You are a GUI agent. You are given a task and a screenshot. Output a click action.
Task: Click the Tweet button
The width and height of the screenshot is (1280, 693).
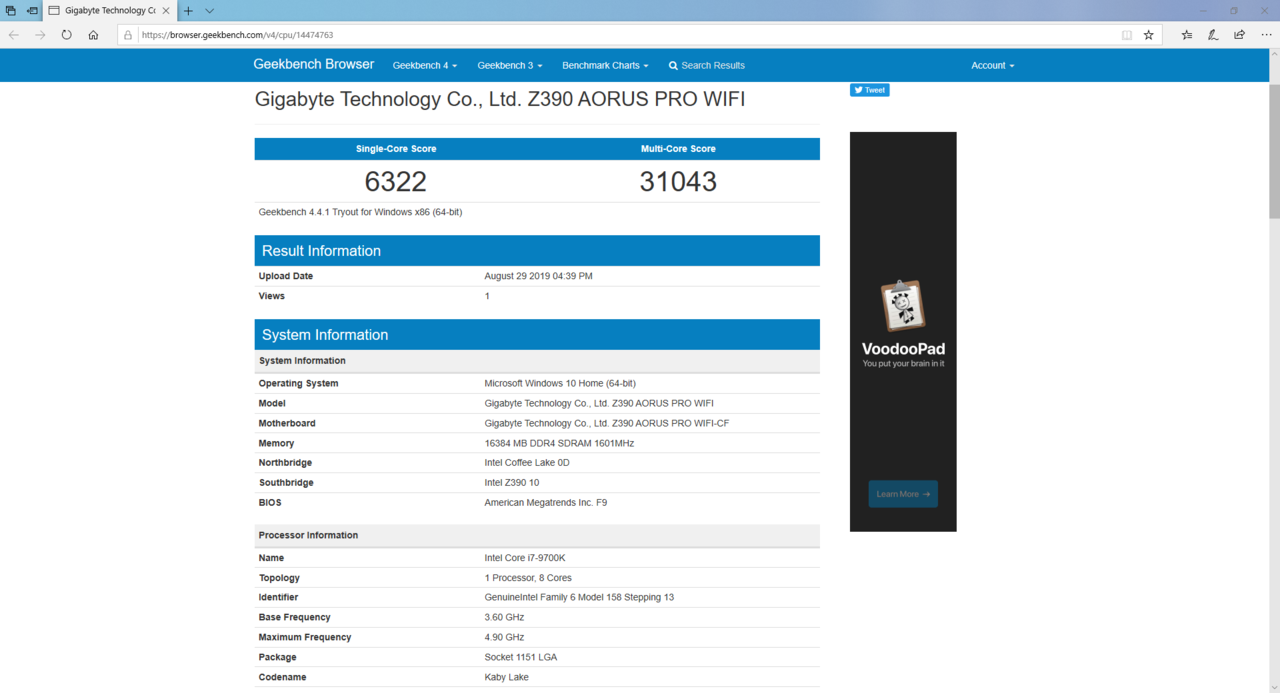point(870,90)
